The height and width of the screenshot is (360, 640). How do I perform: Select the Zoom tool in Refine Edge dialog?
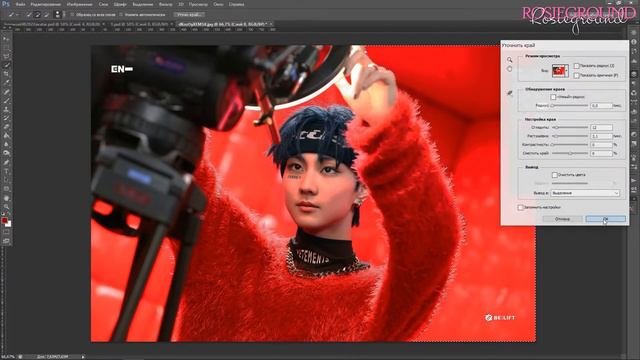(509, 60)
